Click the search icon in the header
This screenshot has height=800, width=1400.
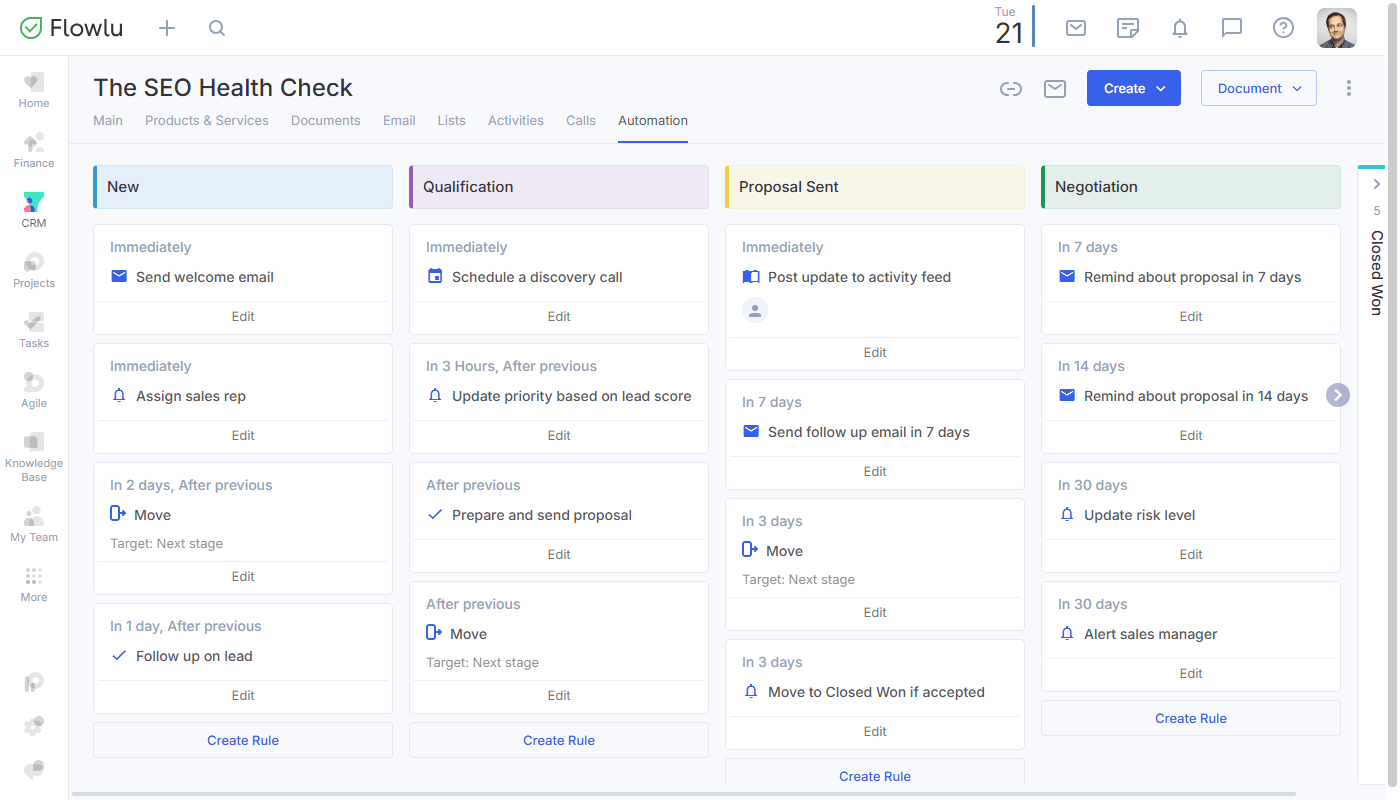[x=216, y=28]
